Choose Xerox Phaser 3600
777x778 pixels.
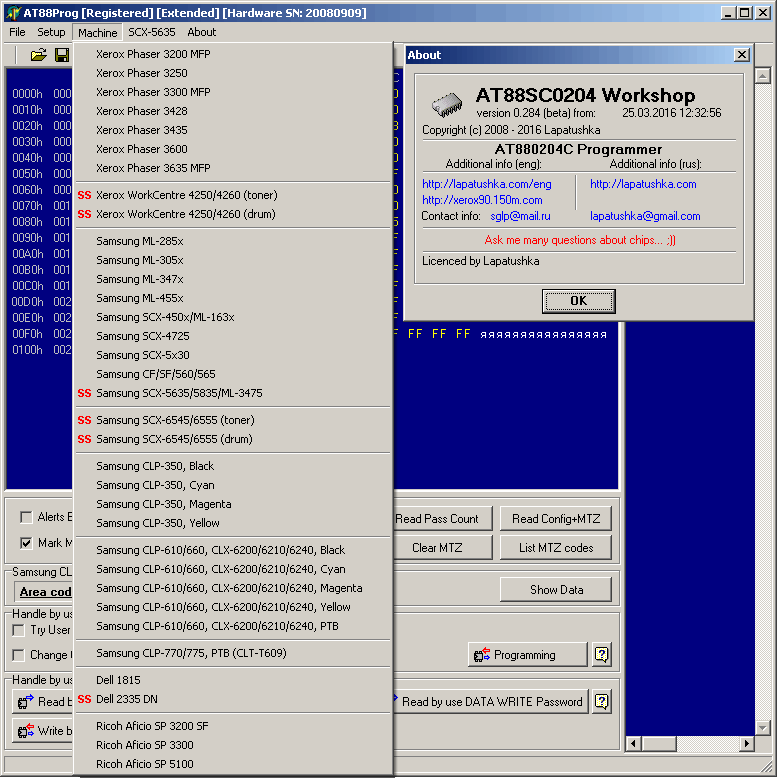tap(233, 149)
